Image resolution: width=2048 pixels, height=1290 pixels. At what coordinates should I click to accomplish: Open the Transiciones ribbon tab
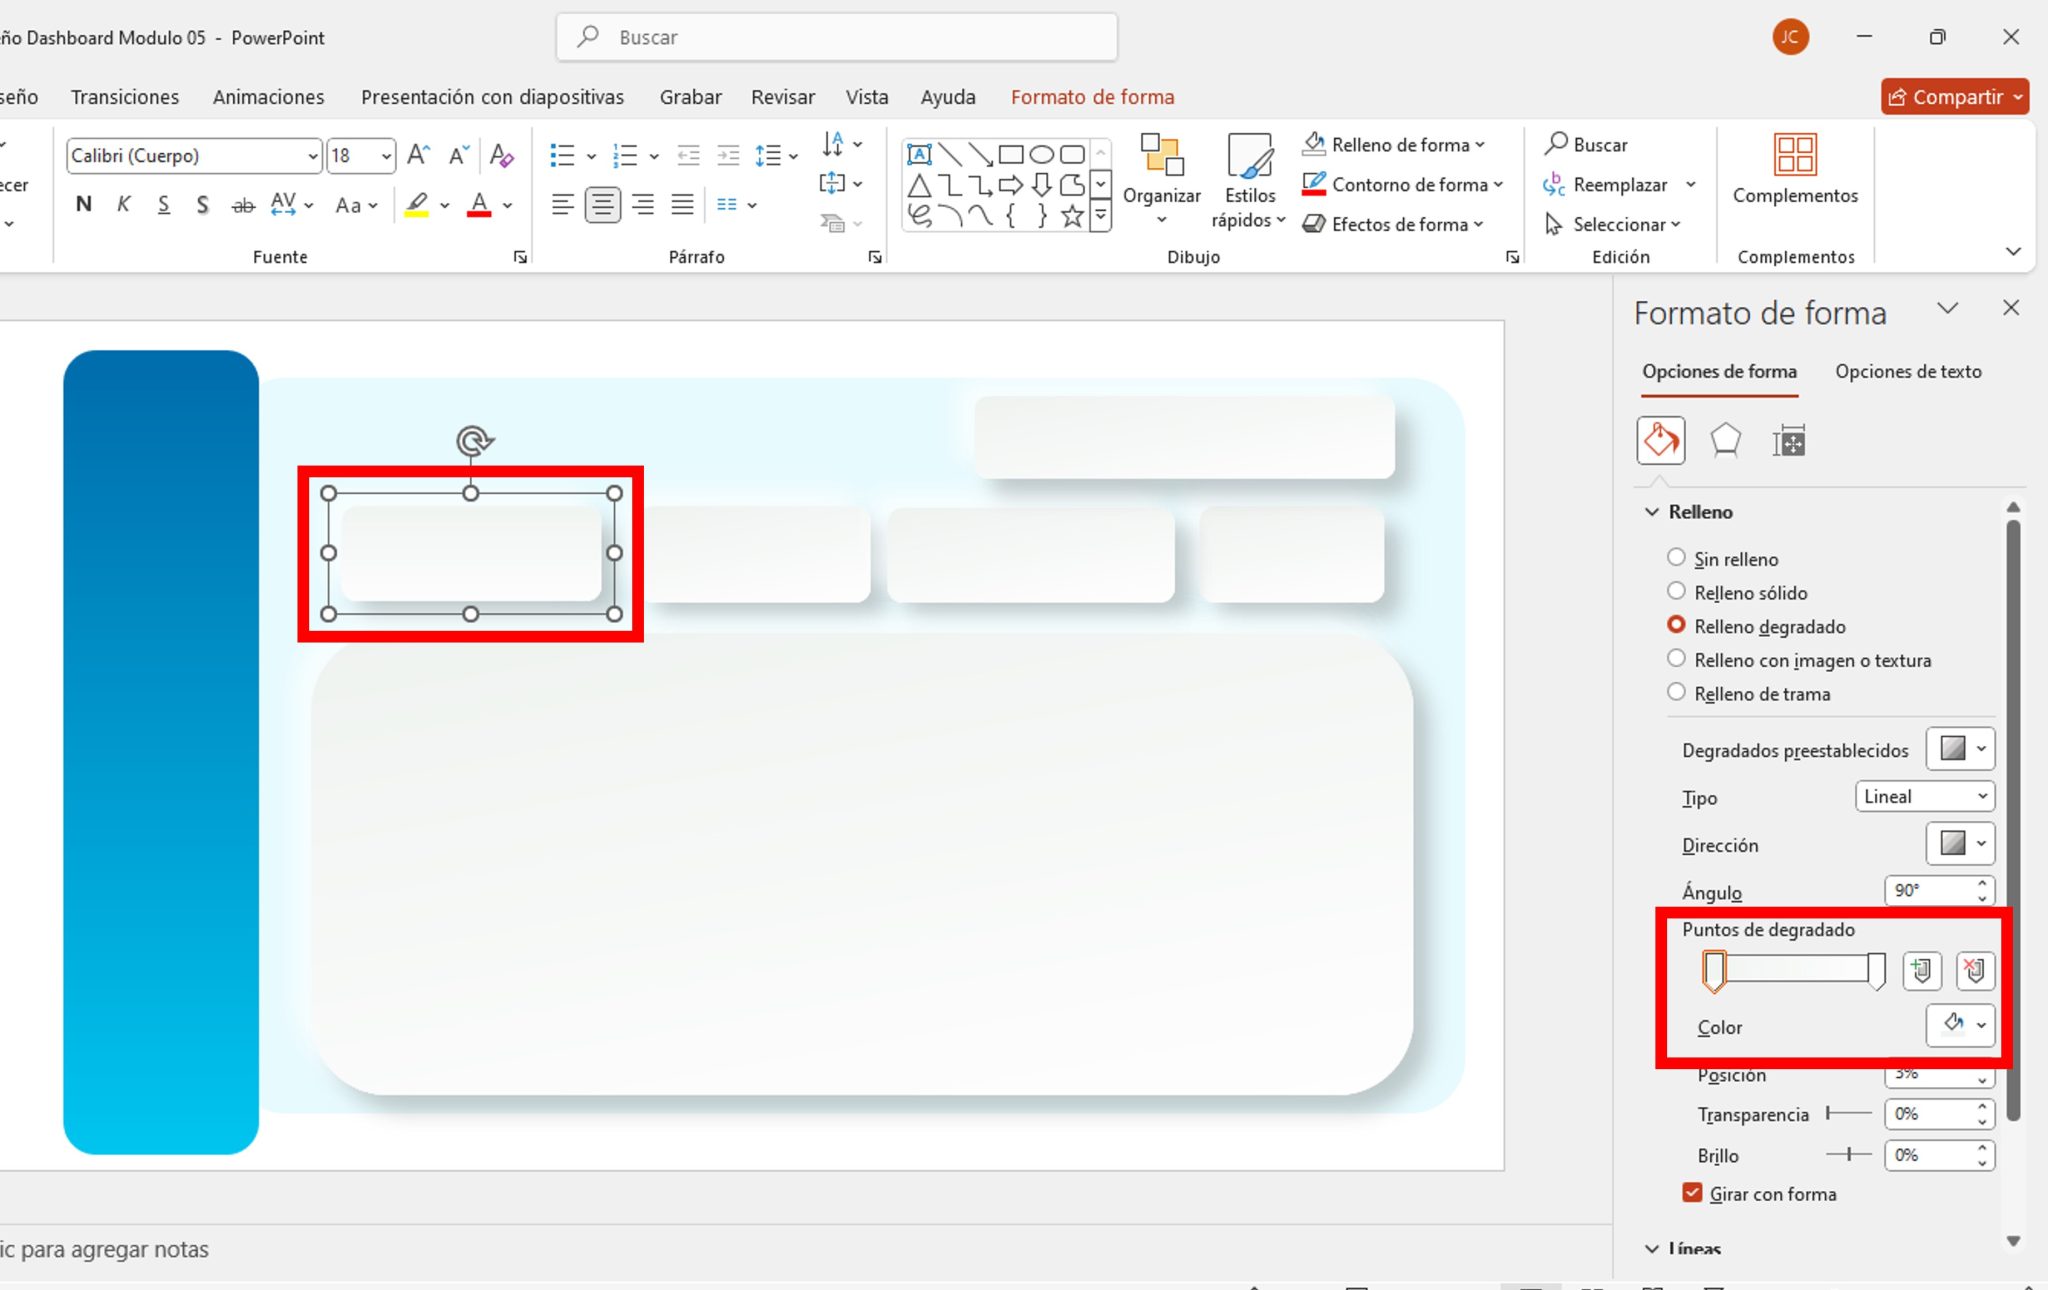click(124, 96)
